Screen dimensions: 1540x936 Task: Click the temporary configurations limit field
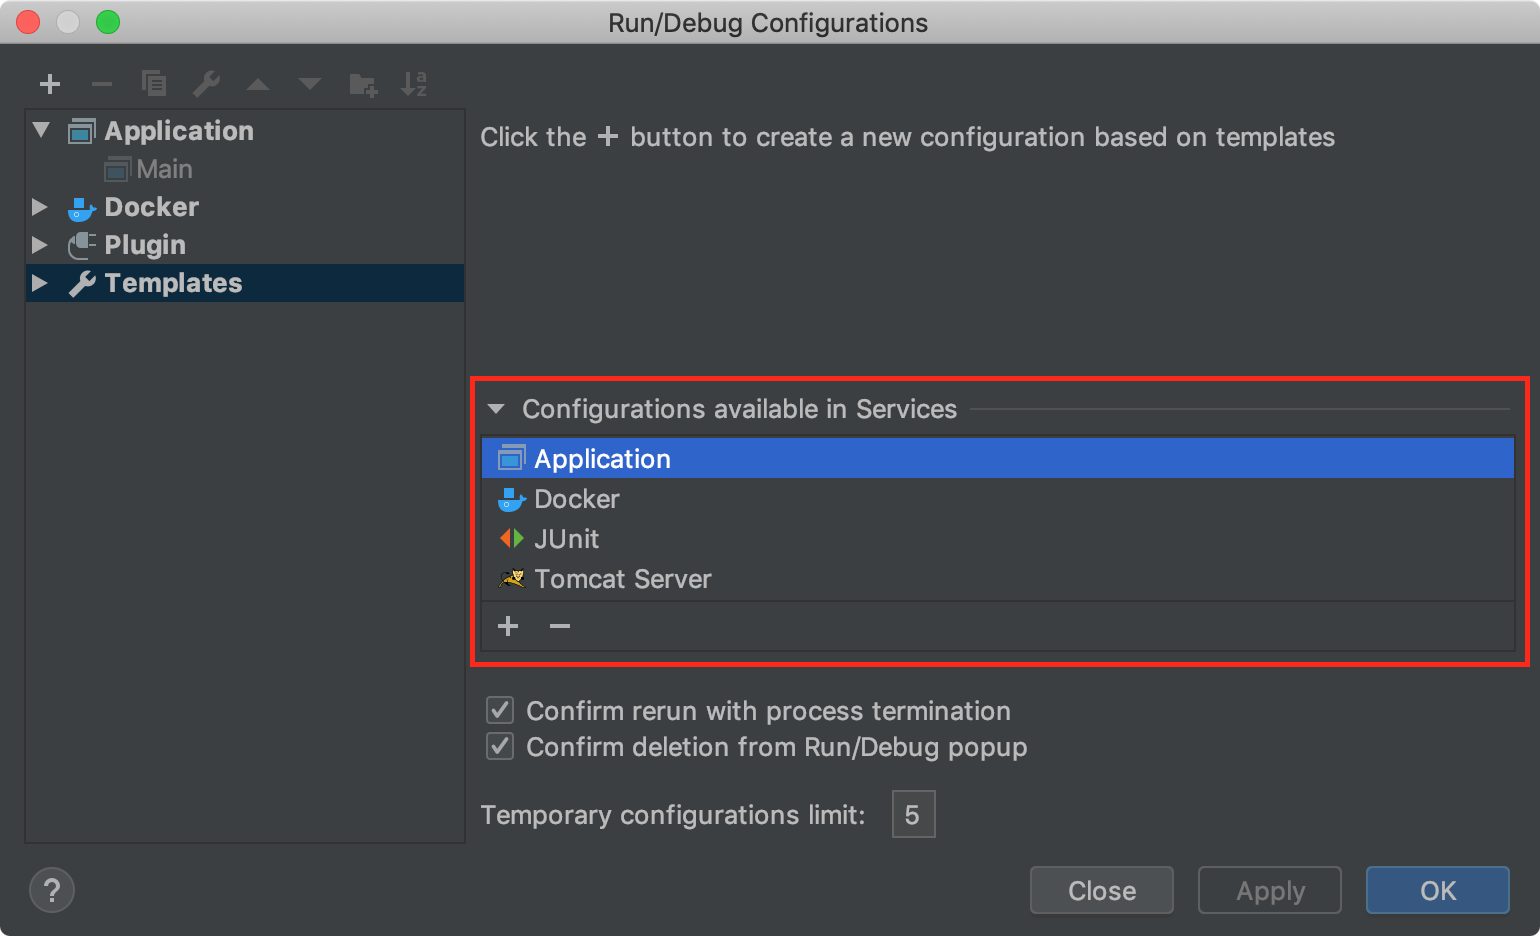point(912,814)
